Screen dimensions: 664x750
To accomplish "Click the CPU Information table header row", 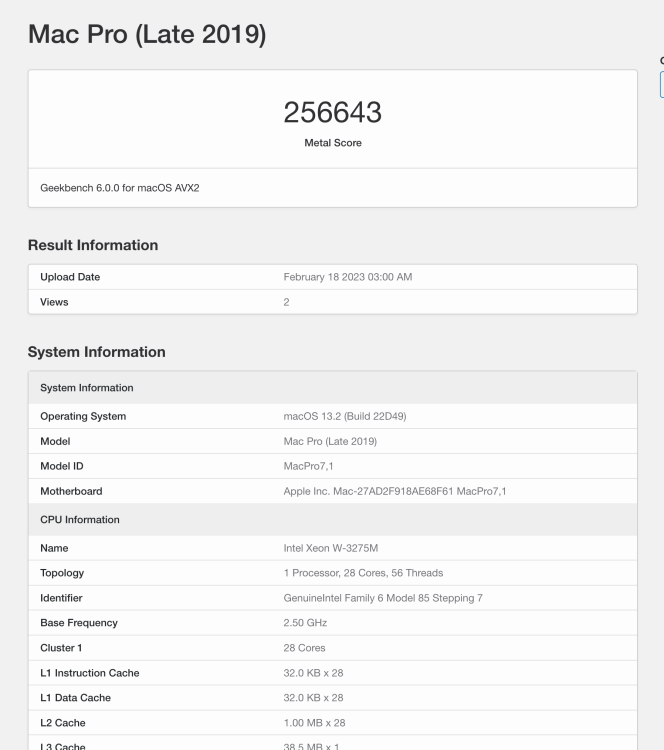I will [x=332, y=519].
